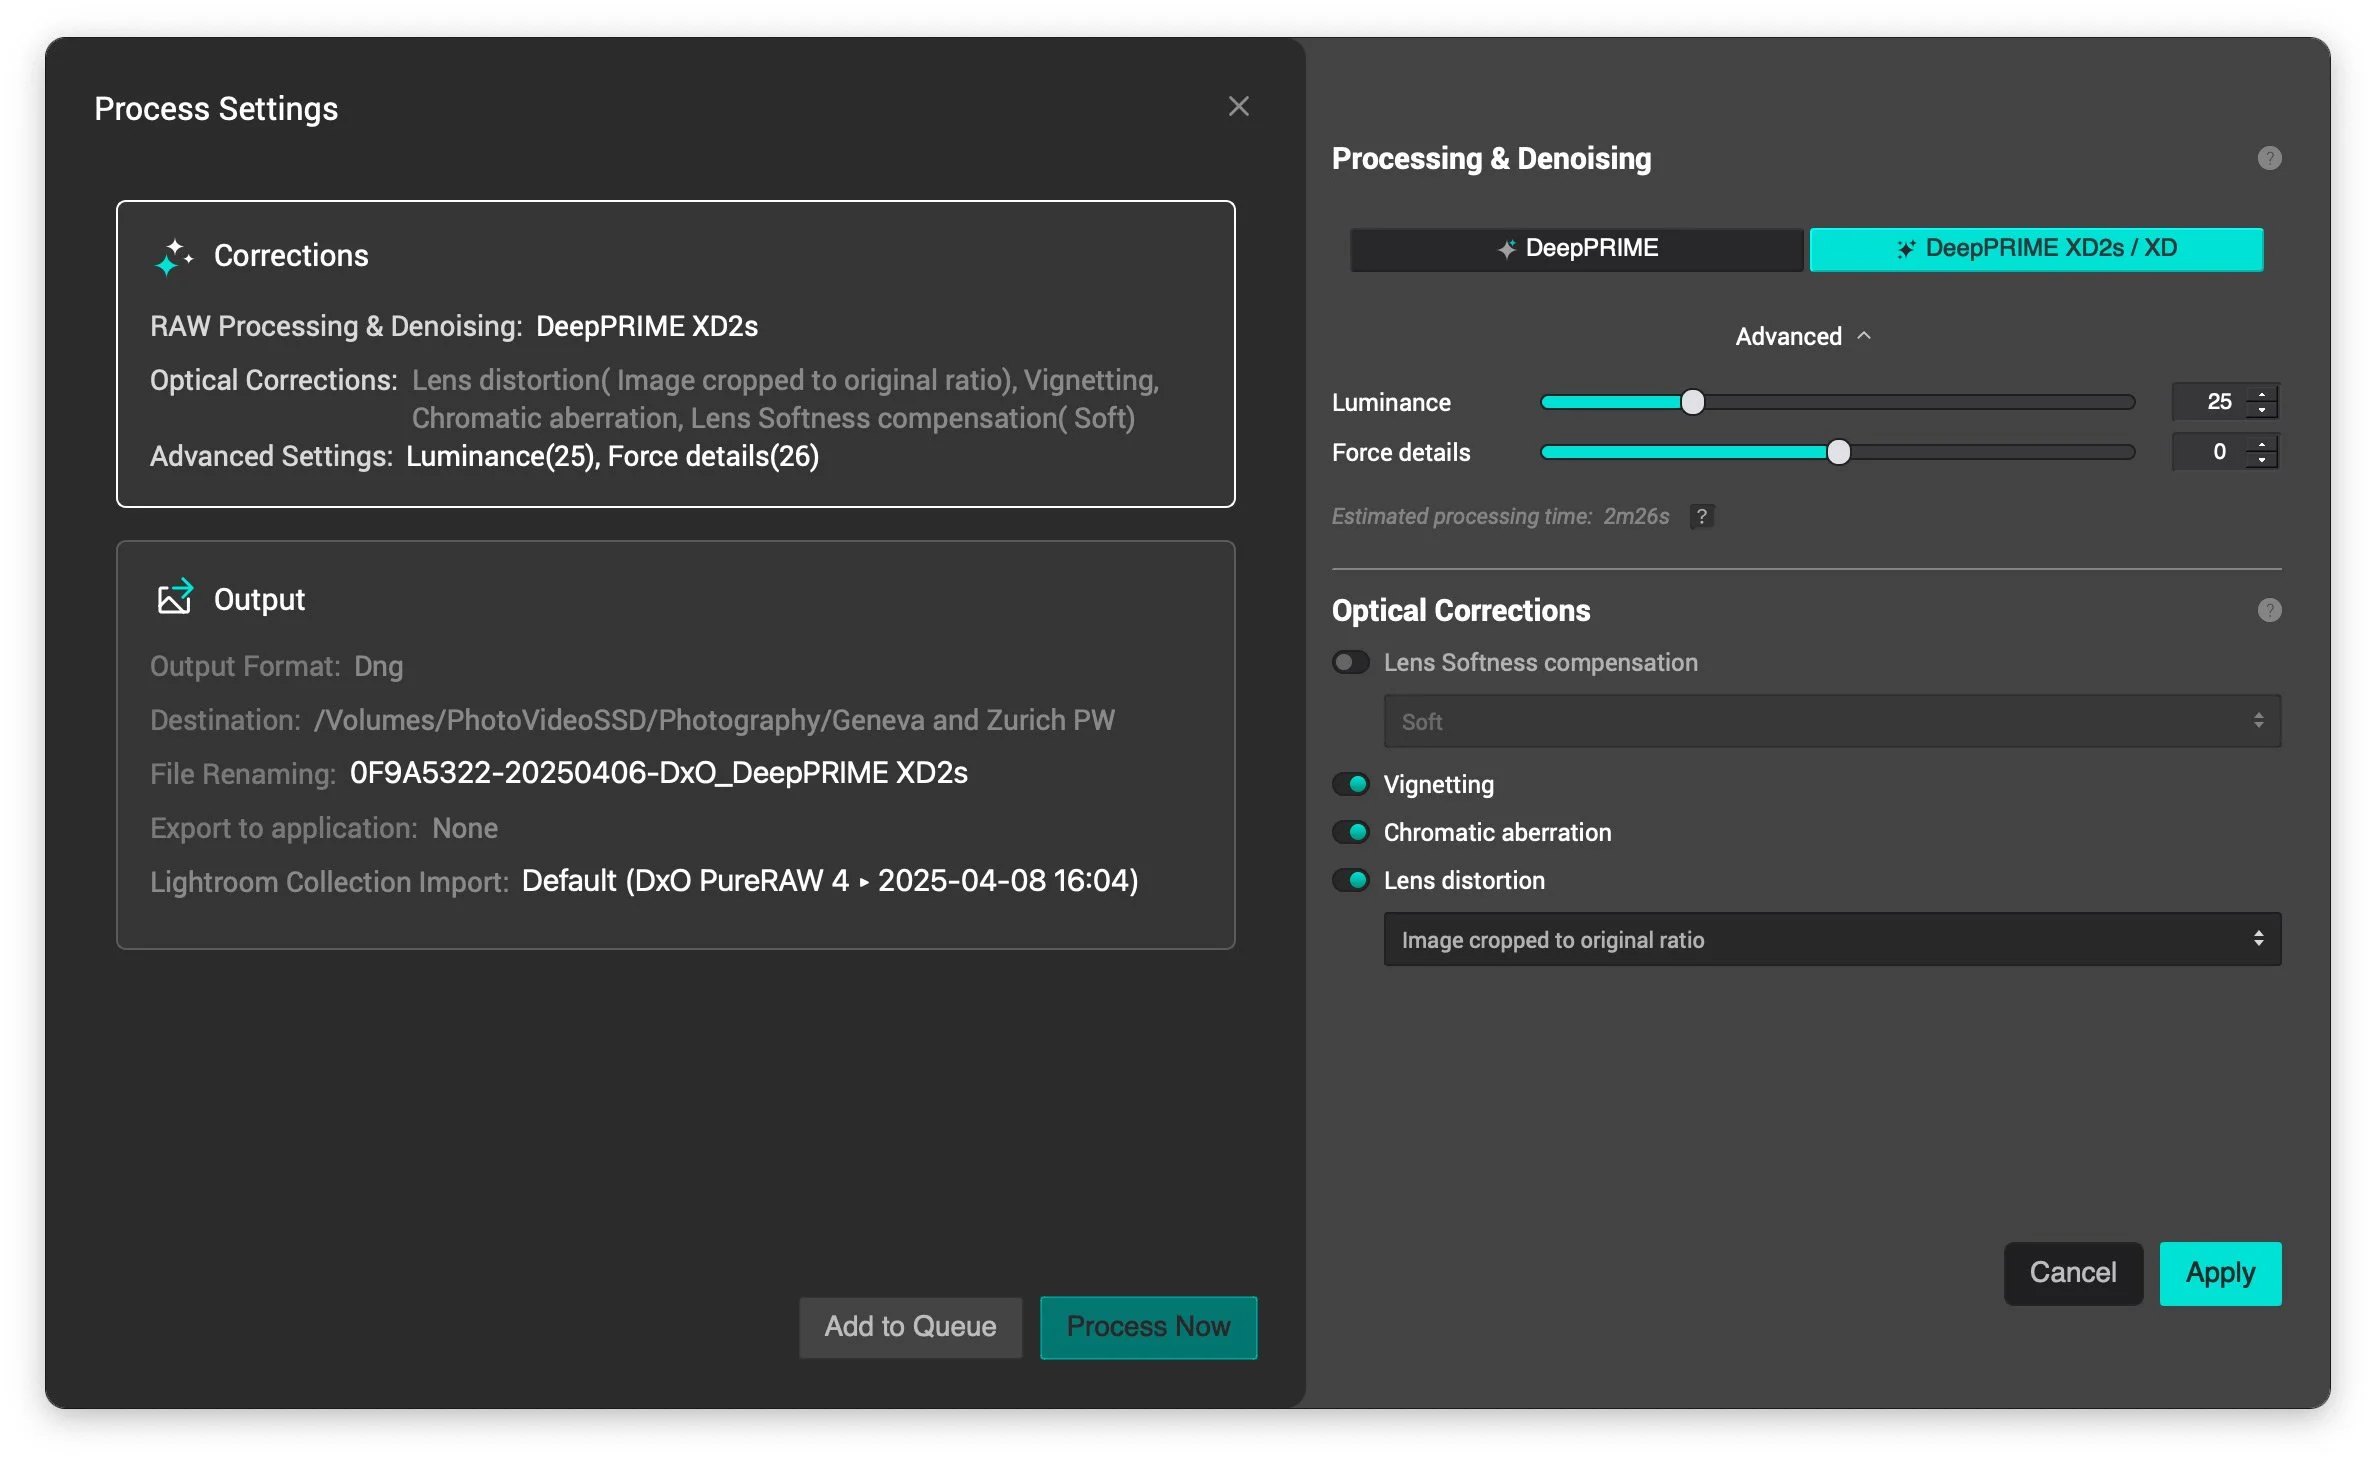The image size is (2376, 1462).
Task: Enable Lens Softness compensation toggle
Action: (1351, 662)
